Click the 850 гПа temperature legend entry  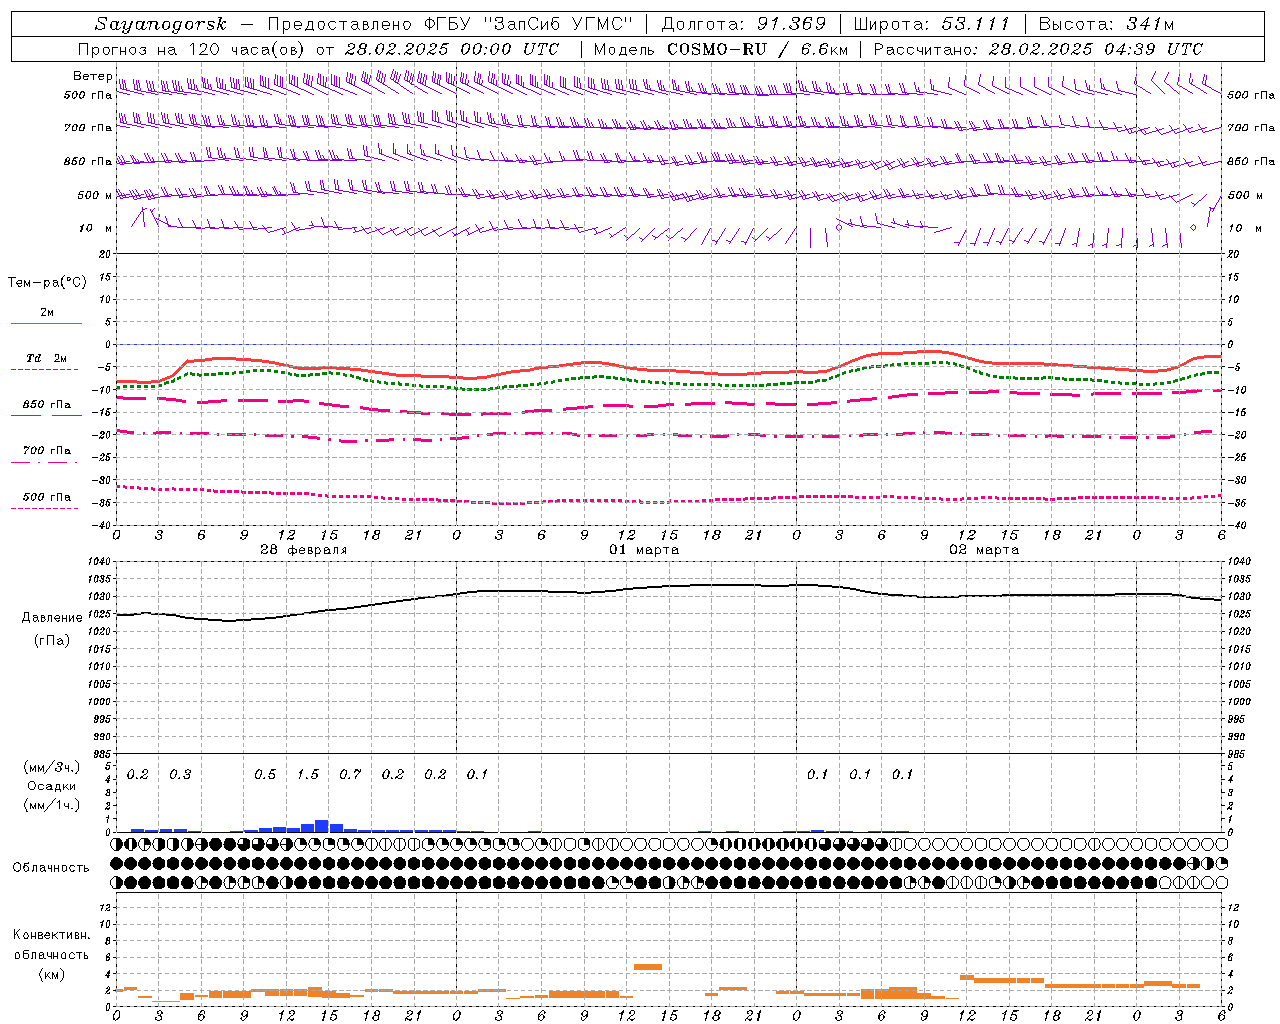coord(47,405)
